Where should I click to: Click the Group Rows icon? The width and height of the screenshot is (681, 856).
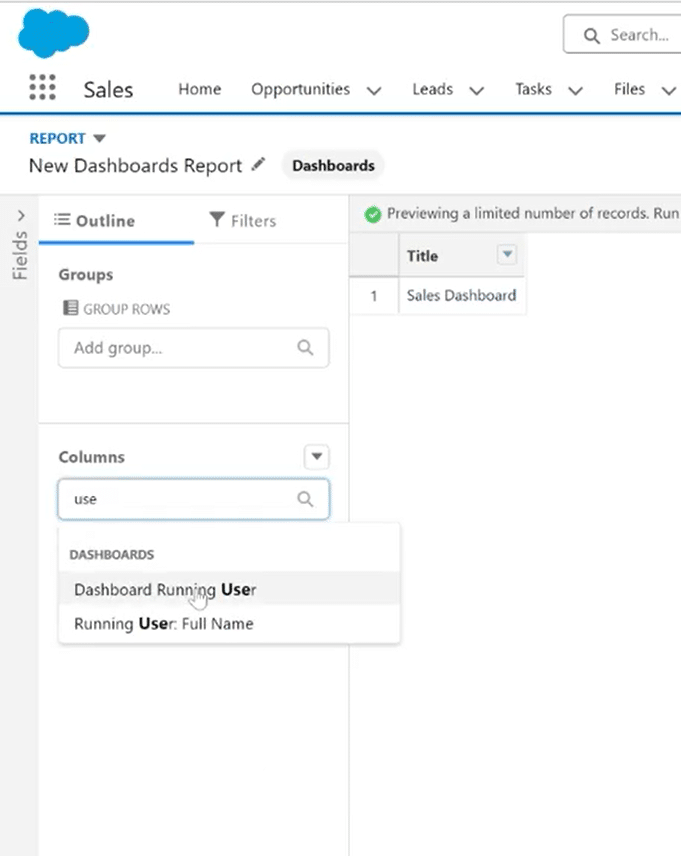coord(70,308)
